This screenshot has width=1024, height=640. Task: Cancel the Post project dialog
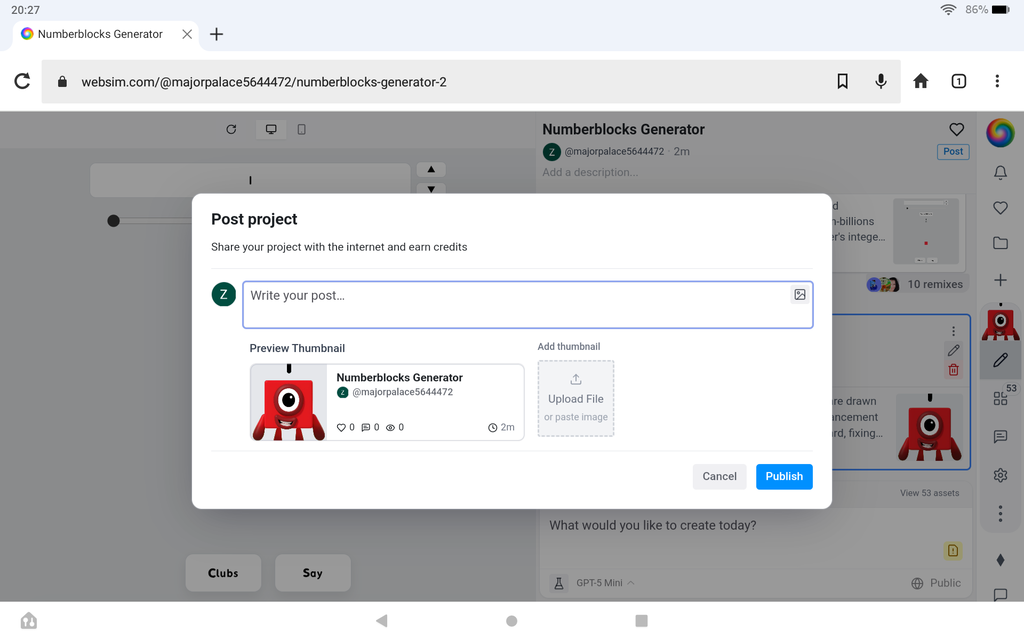click(719, 476)
